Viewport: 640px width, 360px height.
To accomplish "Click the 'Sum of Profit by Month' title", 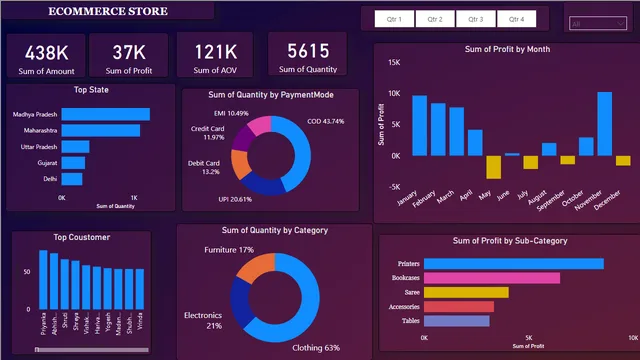I will coord(507,49).
